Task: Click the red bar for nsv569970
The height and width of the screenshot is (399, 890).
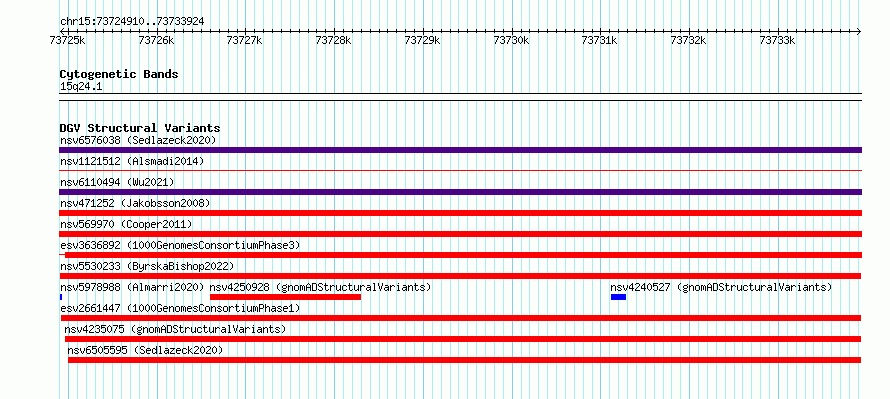Action: 460,234
